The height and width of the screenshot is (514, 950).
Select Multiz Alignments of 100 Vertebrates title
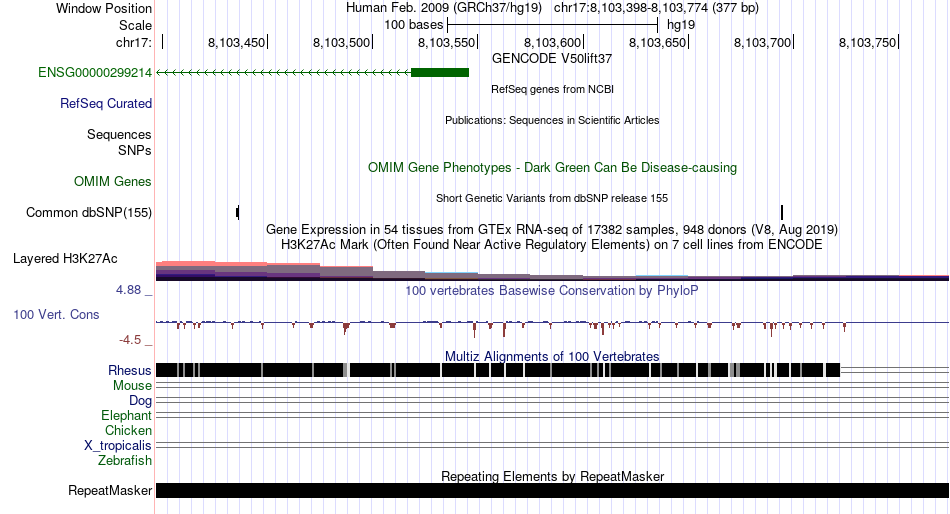click(x=552, y=356)
